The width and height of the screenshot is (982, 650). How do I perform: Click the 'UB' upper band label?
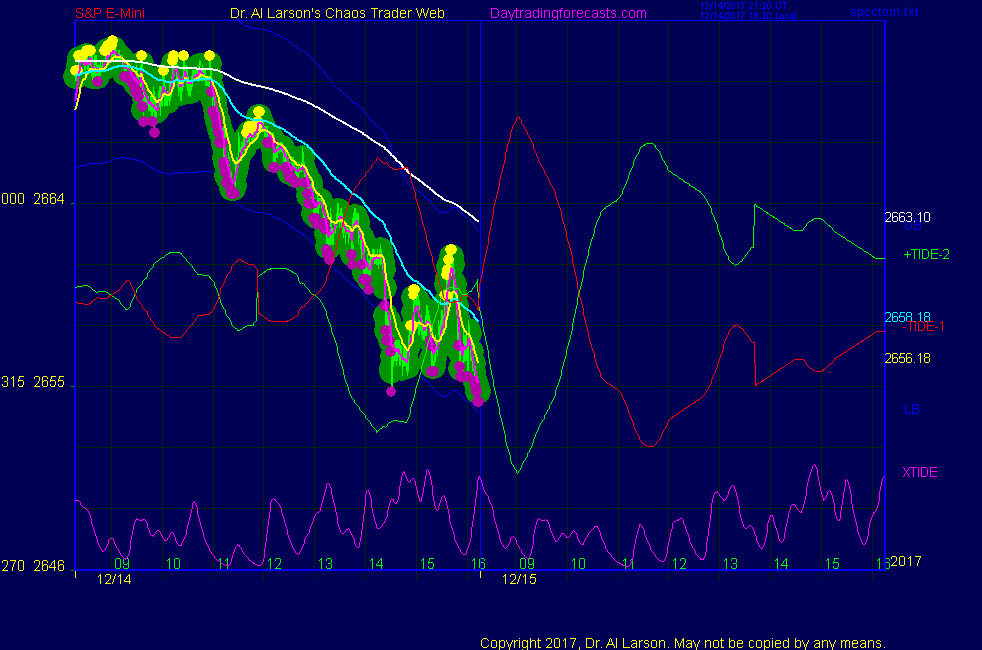913,227
